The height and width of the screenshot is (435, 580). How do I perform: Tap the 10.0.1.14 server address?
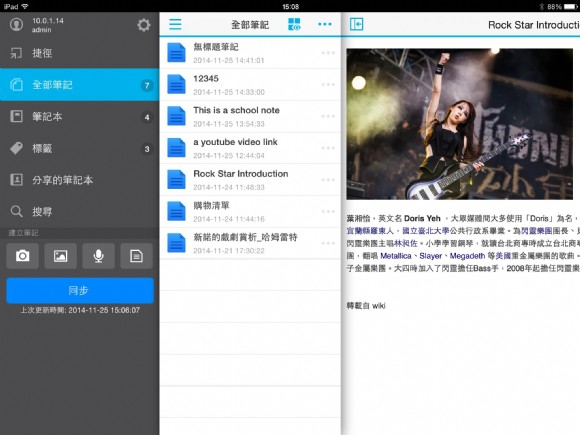click(x=48, y=21)
